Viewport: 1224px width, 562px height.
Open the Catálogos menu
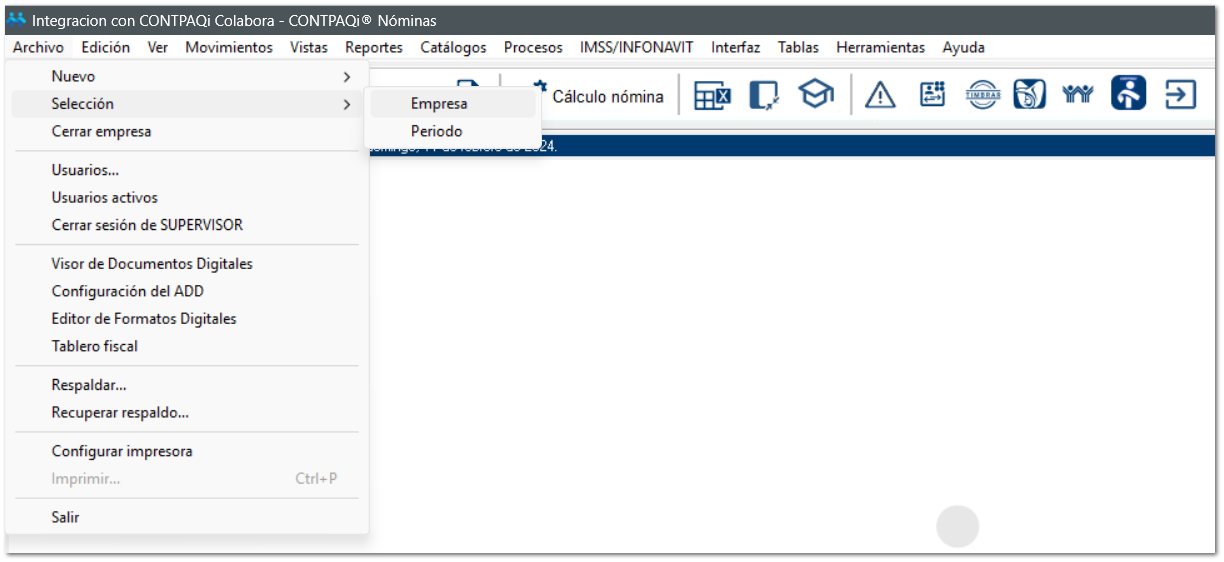tap(453, 47)
